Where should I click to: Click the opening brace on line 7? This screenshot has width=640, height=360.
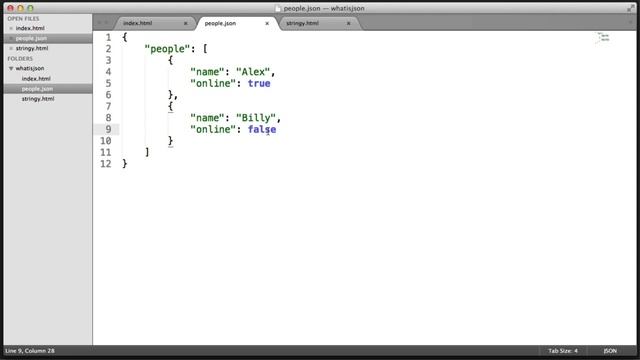pos(170,107)
